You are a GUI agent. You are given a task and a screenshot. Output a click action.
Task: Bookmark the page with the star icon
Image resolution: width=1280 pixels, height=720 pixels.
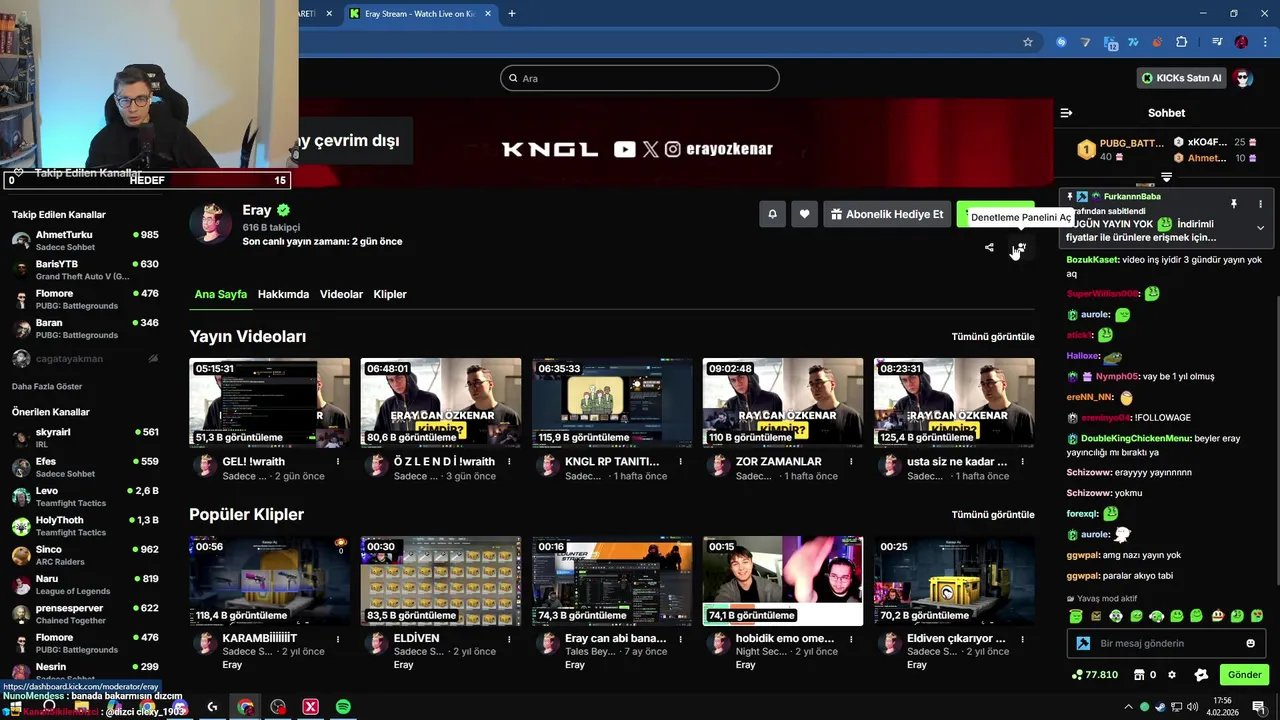[1027, 42]
